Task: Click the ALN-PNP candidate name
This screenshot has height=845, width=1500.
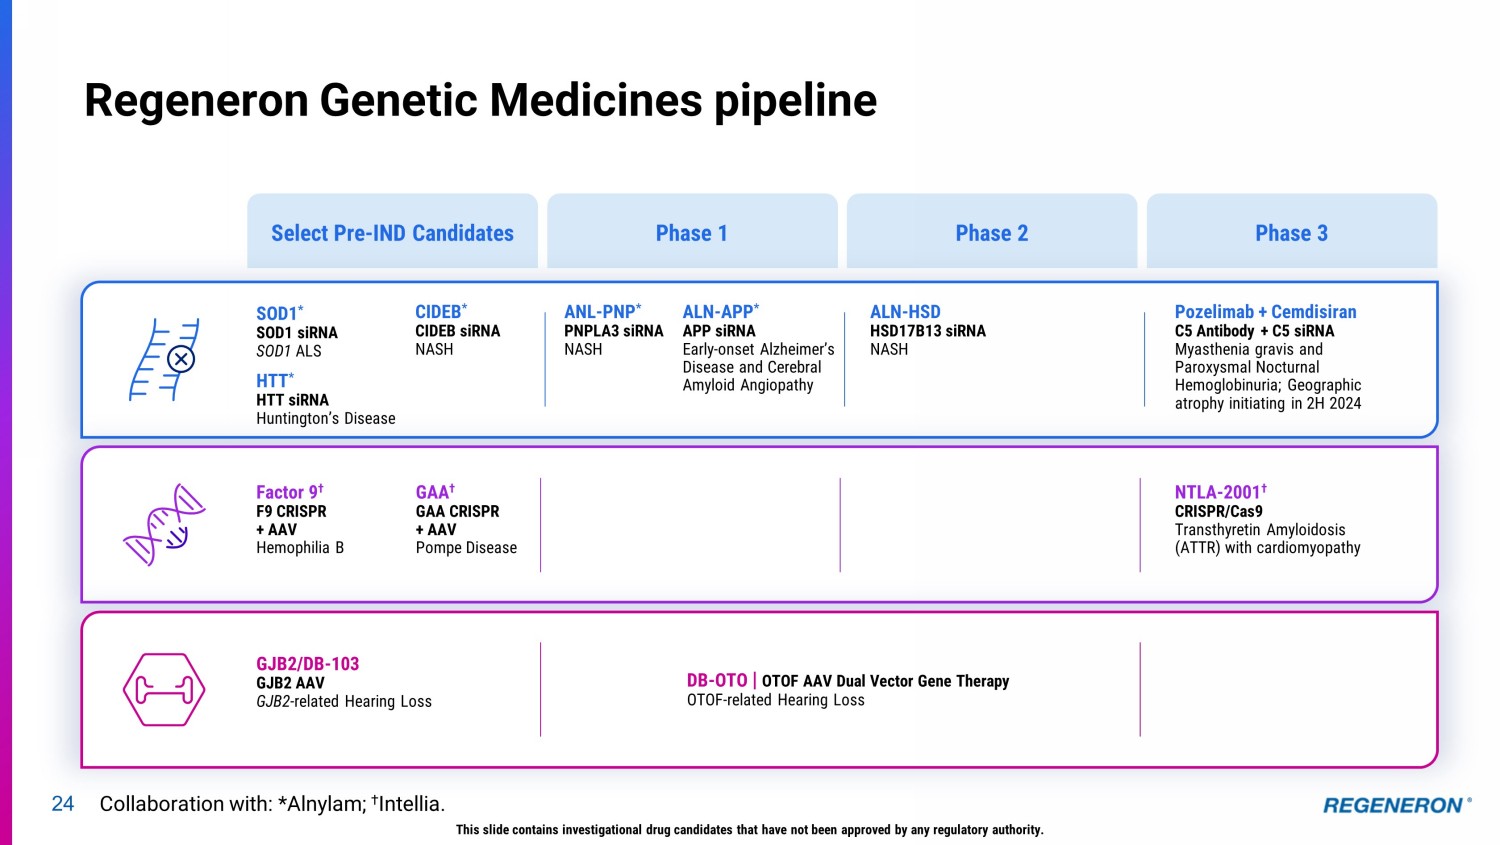Action: tap(602, 312)
